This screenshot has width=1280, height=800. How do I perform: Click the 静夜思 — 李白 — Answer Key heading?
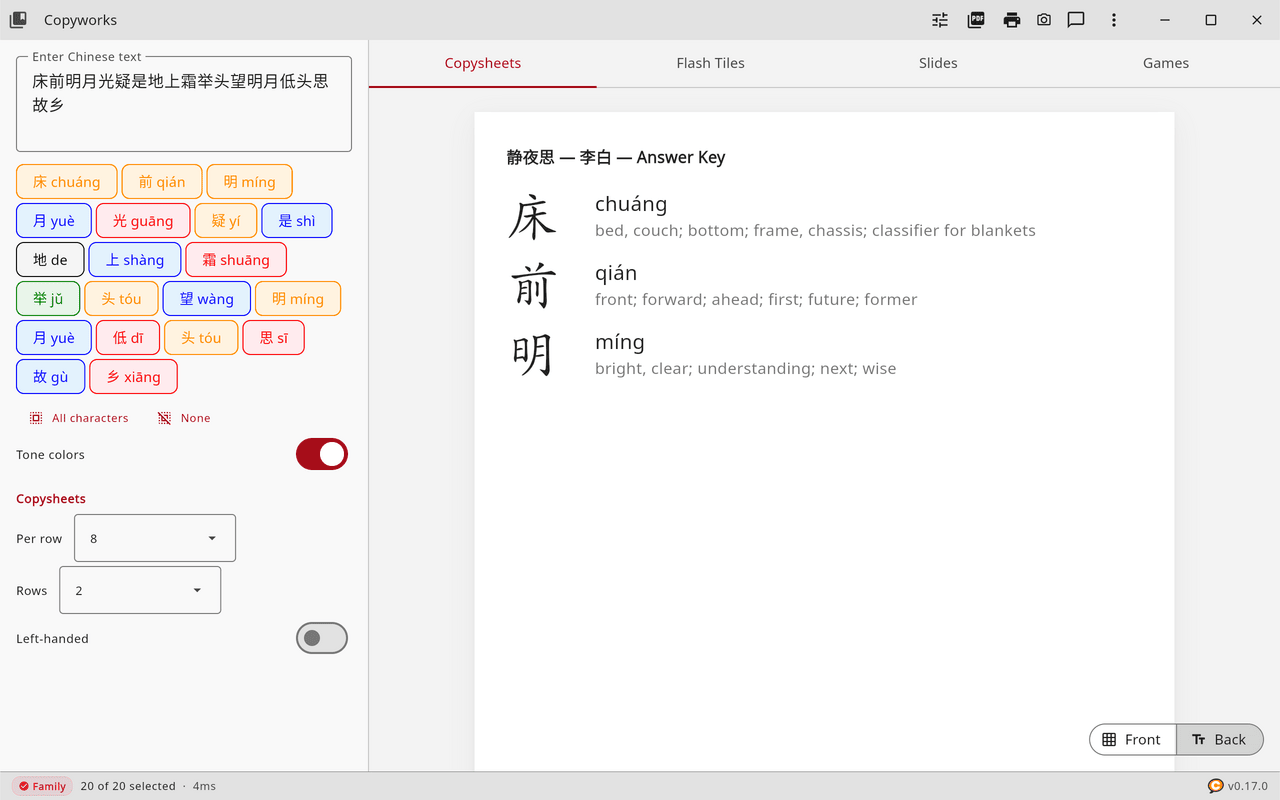click(616, 157)
